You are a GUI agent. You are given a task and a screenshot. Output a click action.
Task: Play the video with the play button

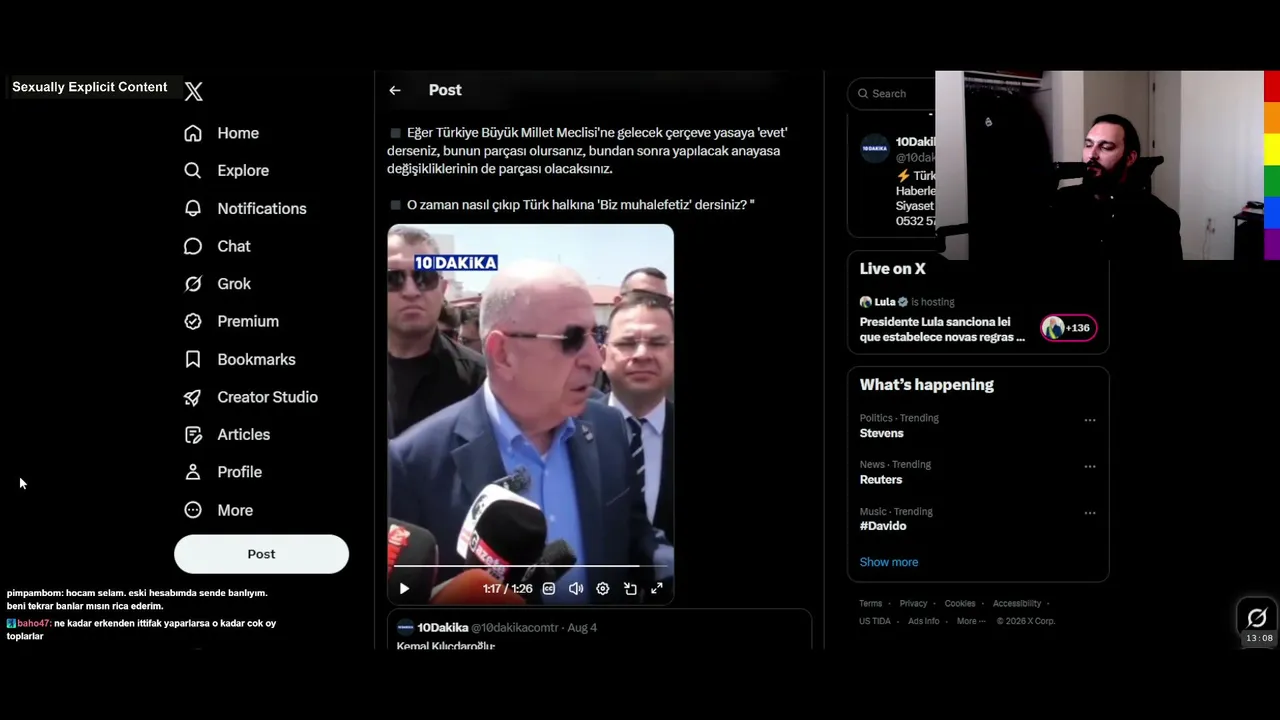[404, 589]
